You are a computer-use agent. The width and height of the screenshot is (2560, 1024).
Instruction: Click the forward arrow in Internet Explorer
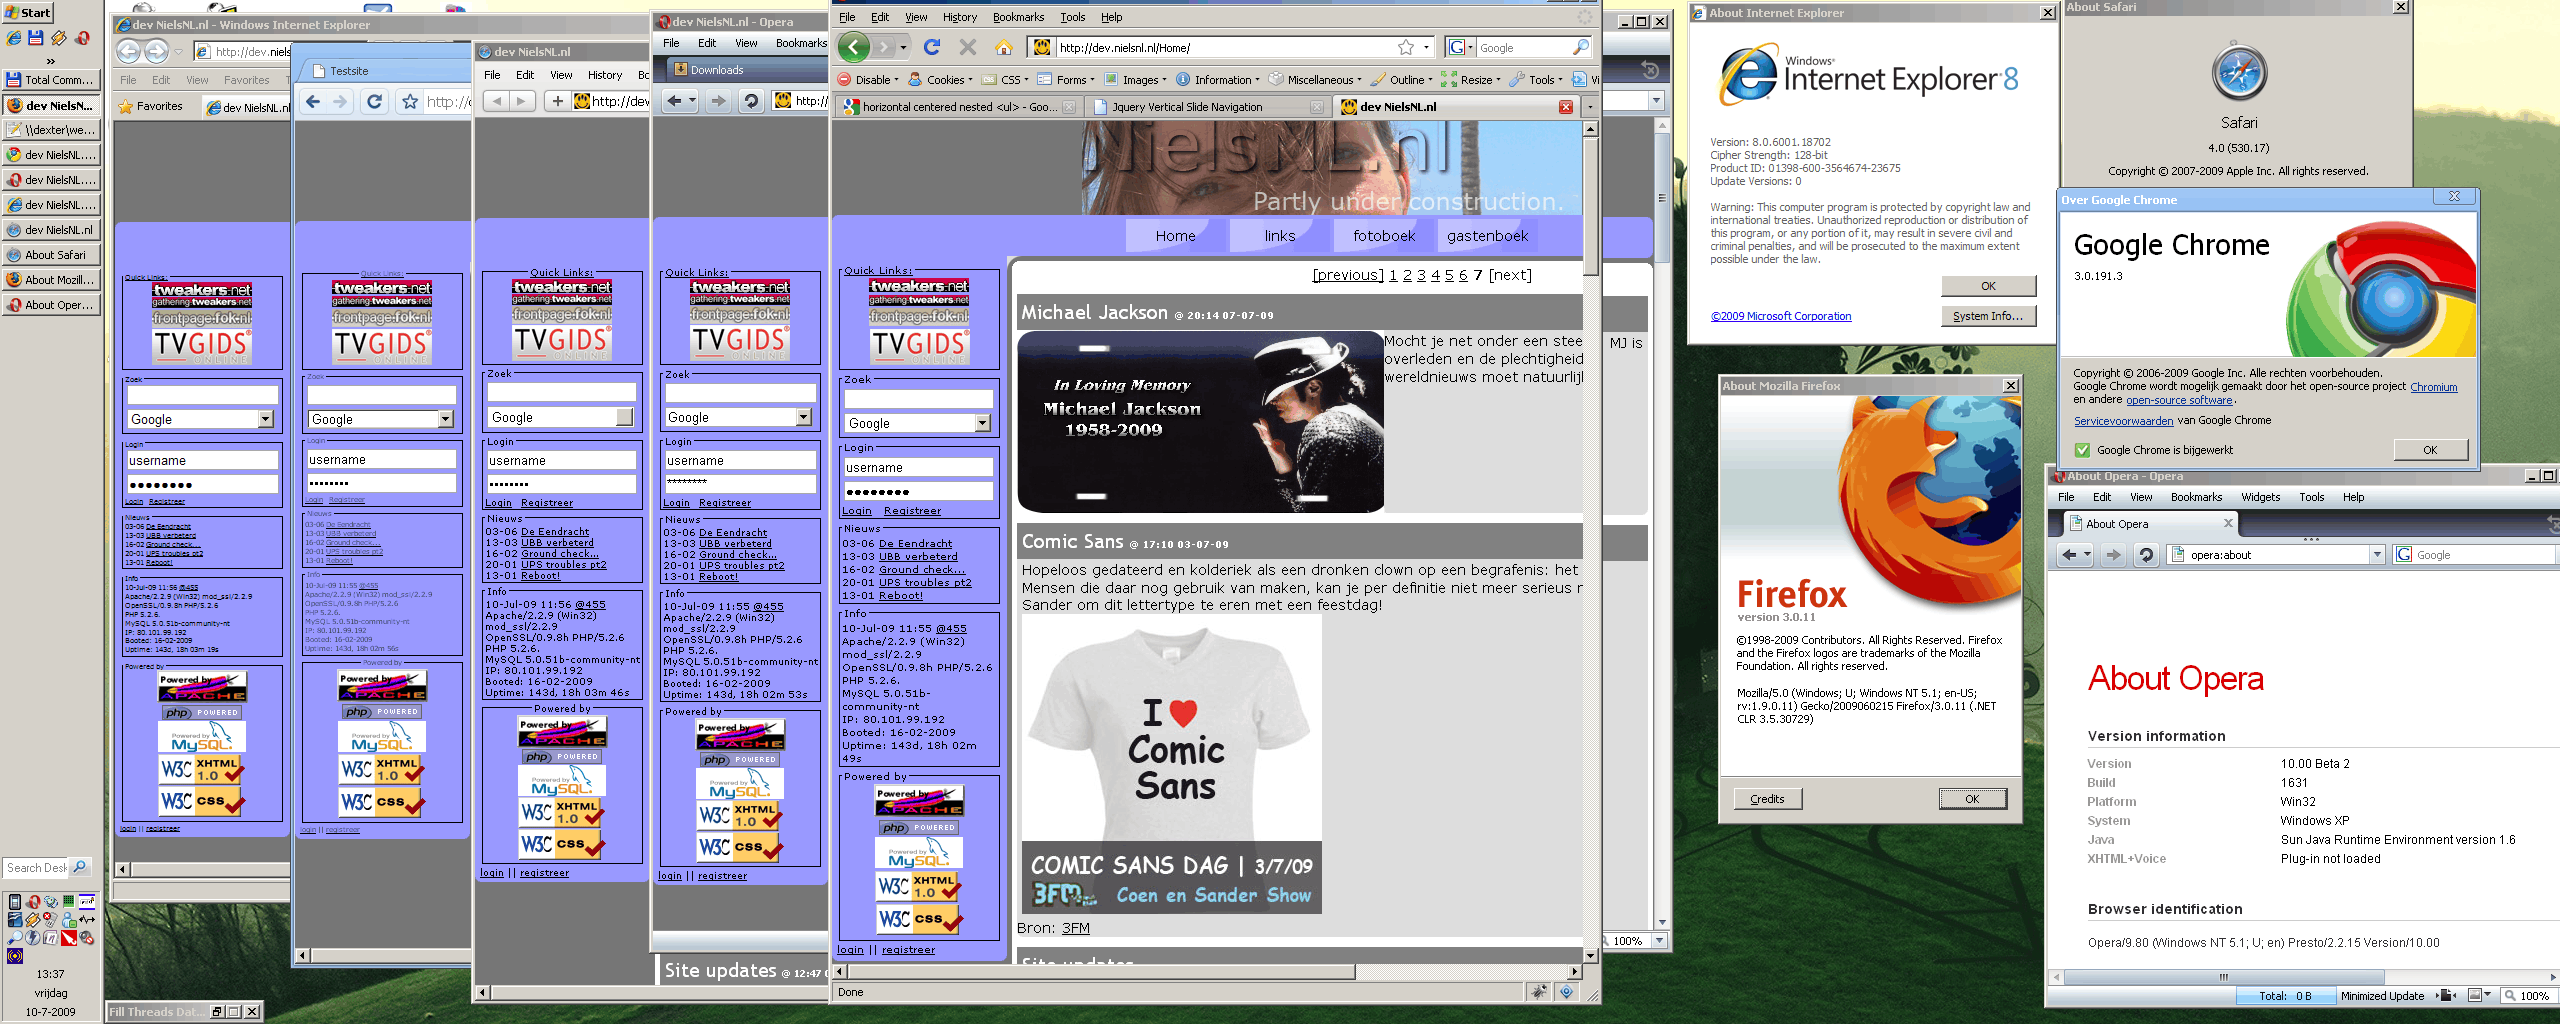click(157, 51)
